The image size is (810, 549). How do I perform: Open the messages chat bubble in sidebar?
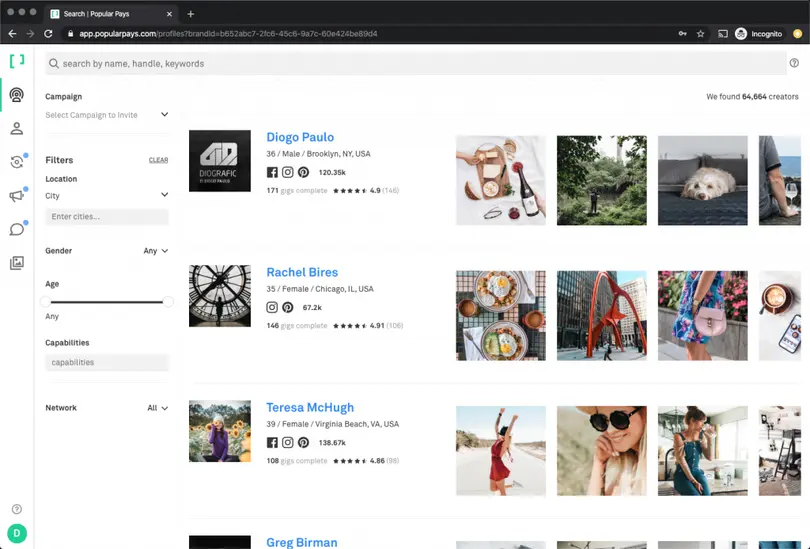[x=16, y=229]
